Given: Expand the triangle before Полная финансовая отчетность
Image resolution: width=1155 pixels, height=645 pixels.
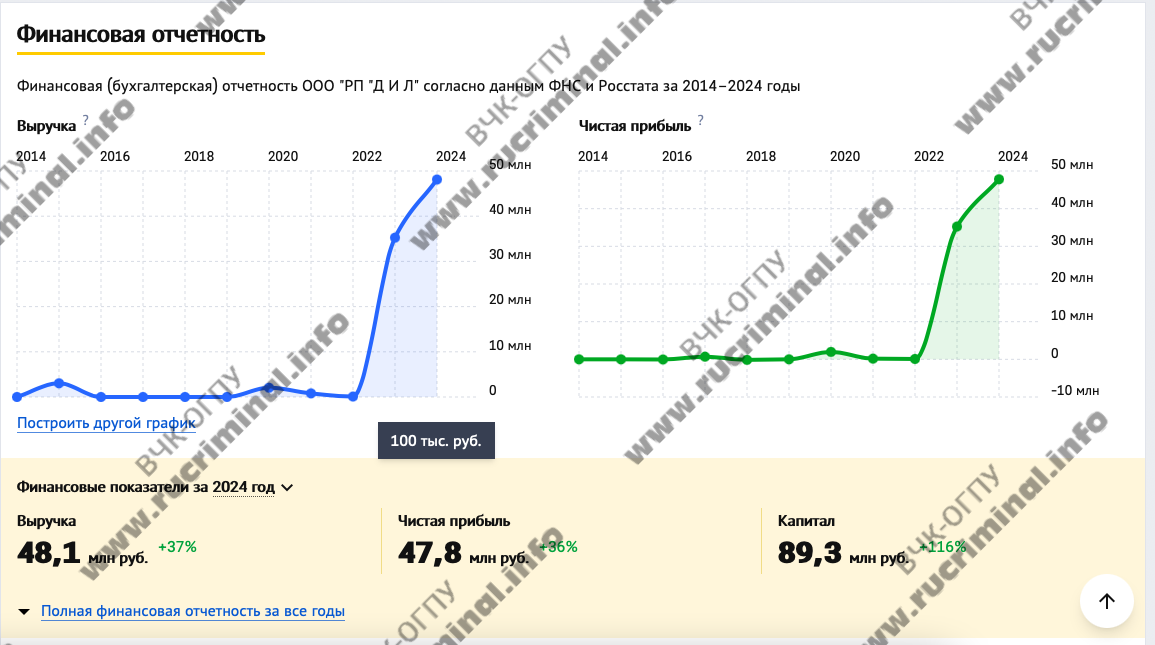Looking at the screenshot, I should click(24, 611).
